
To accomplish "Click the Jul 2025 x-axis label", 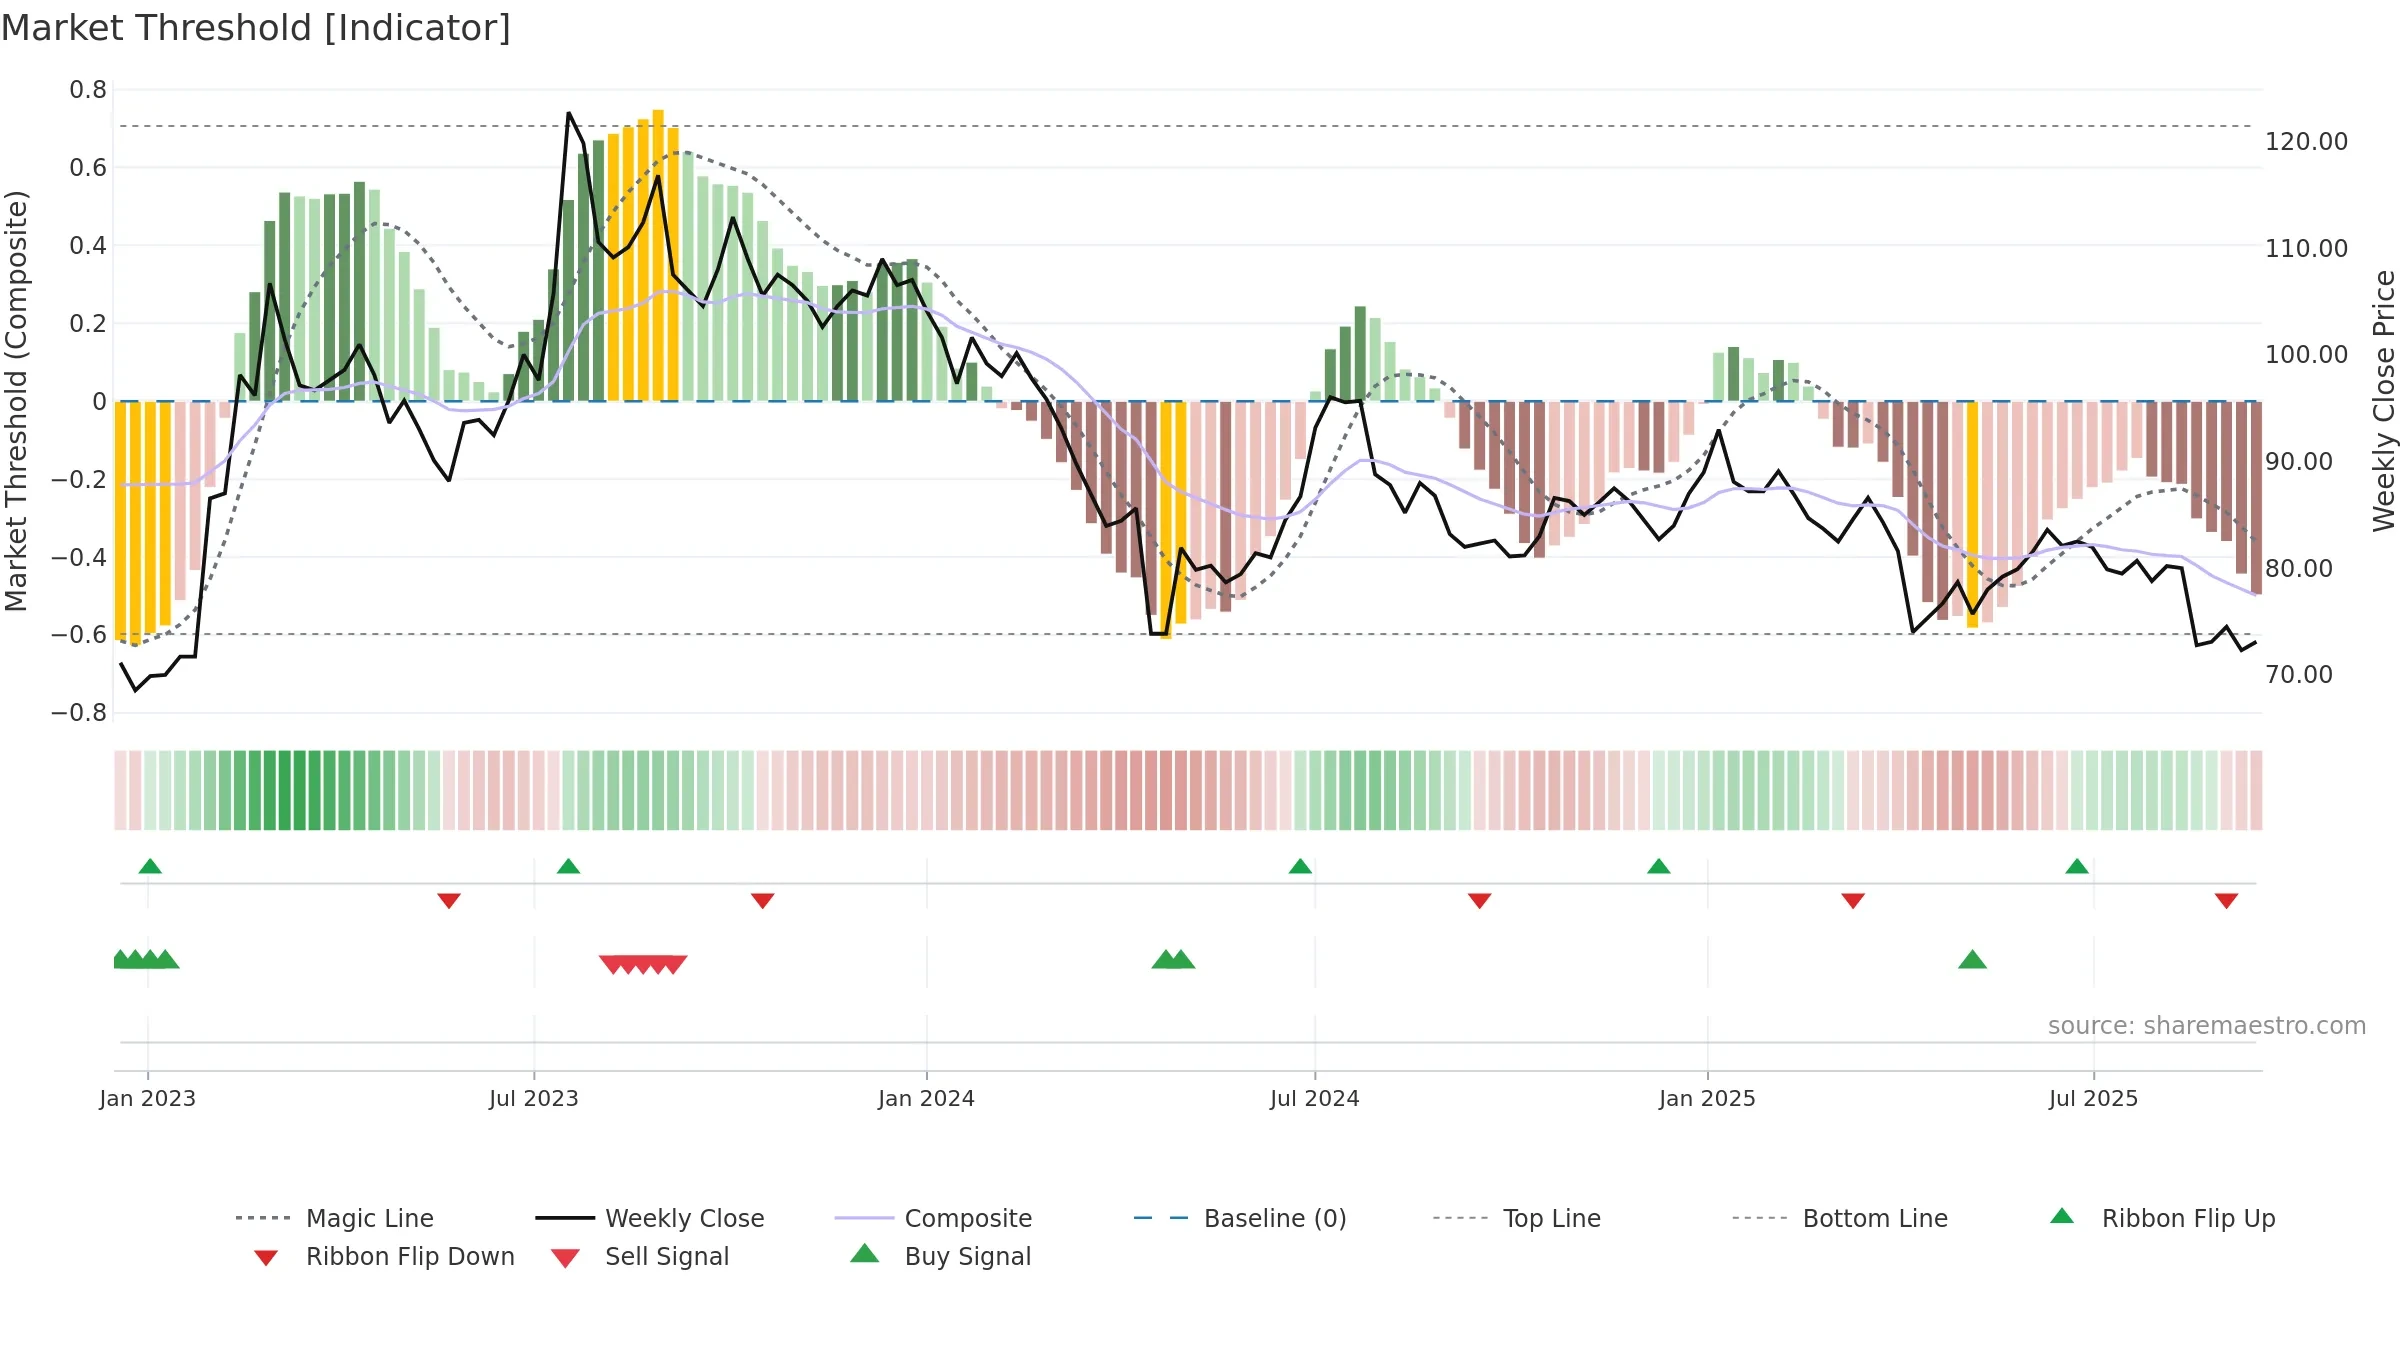I will [2094, 1098].
